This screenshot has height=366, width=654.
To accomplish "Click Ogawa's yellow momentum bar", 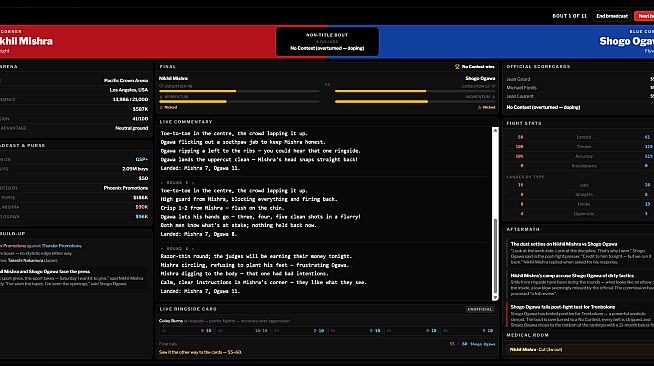I will [x=381, y=101].
